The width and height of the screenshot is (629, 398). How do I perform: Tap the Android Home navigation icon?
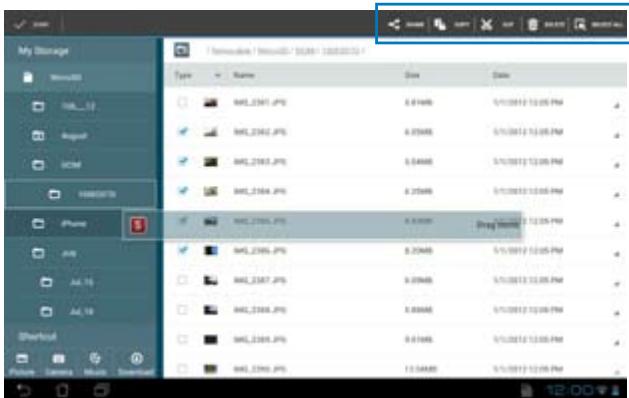coord(63,390)
